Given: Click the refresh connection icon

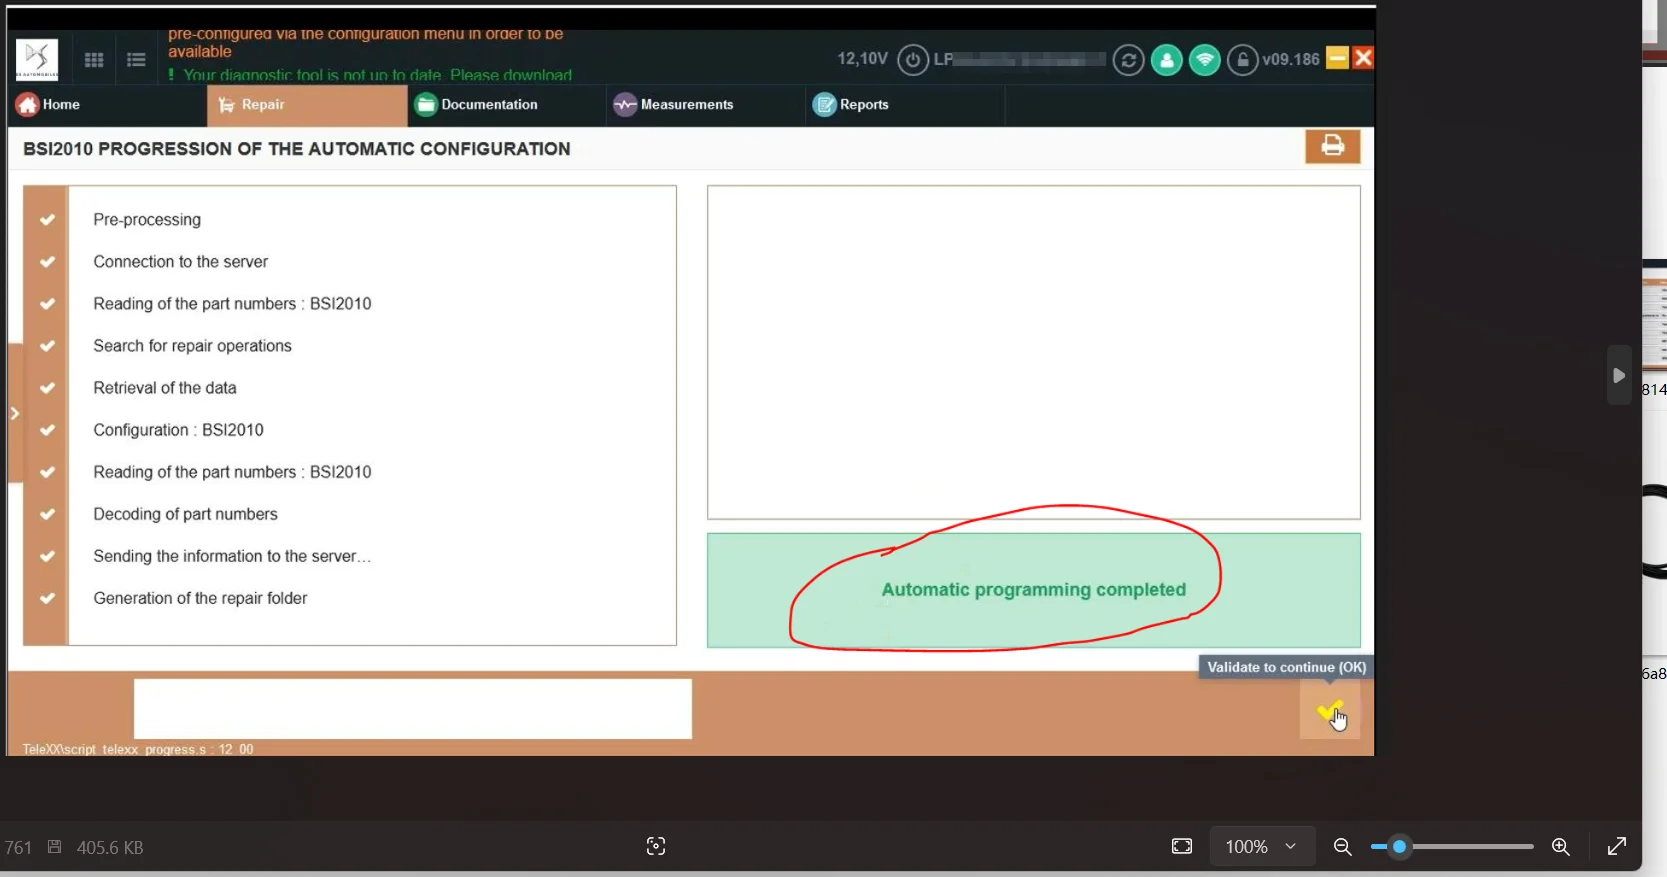Looking at the screenshot, I should (1128, 60).
